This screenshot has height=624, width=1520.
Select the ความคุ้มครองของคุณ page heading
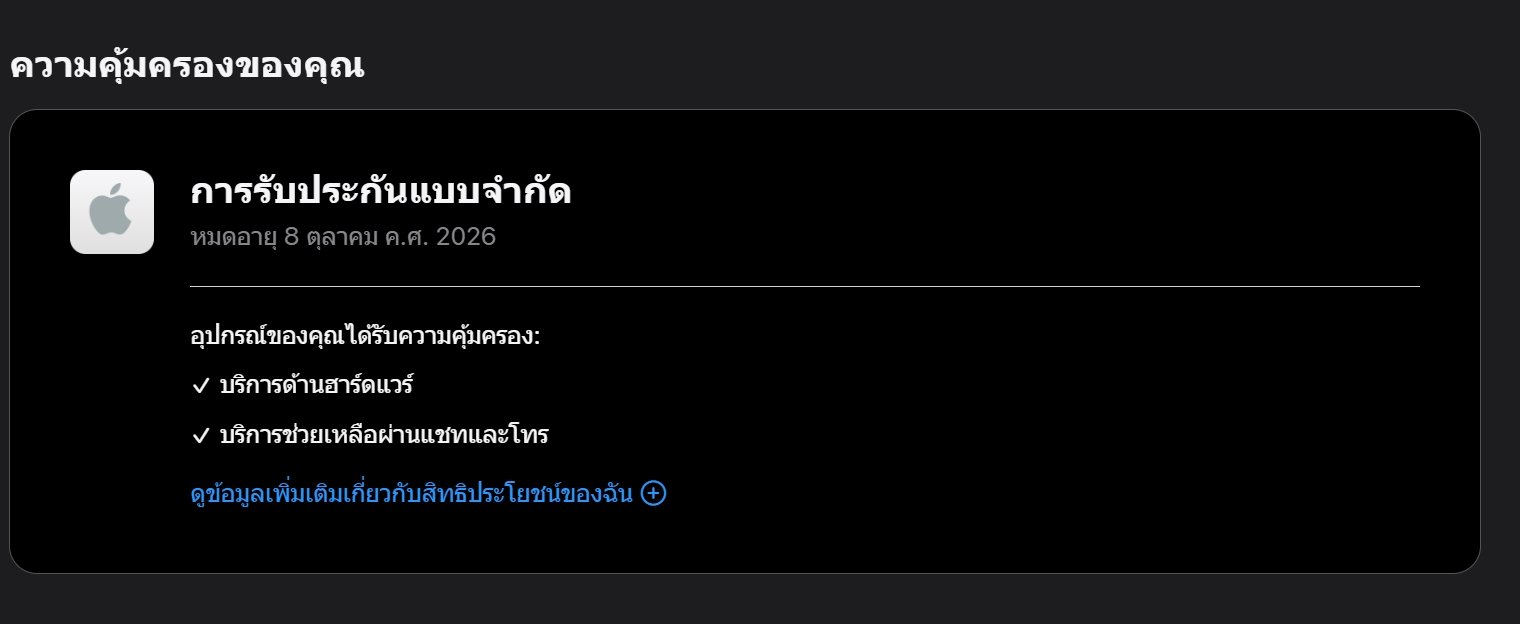[x=187, y=66]
